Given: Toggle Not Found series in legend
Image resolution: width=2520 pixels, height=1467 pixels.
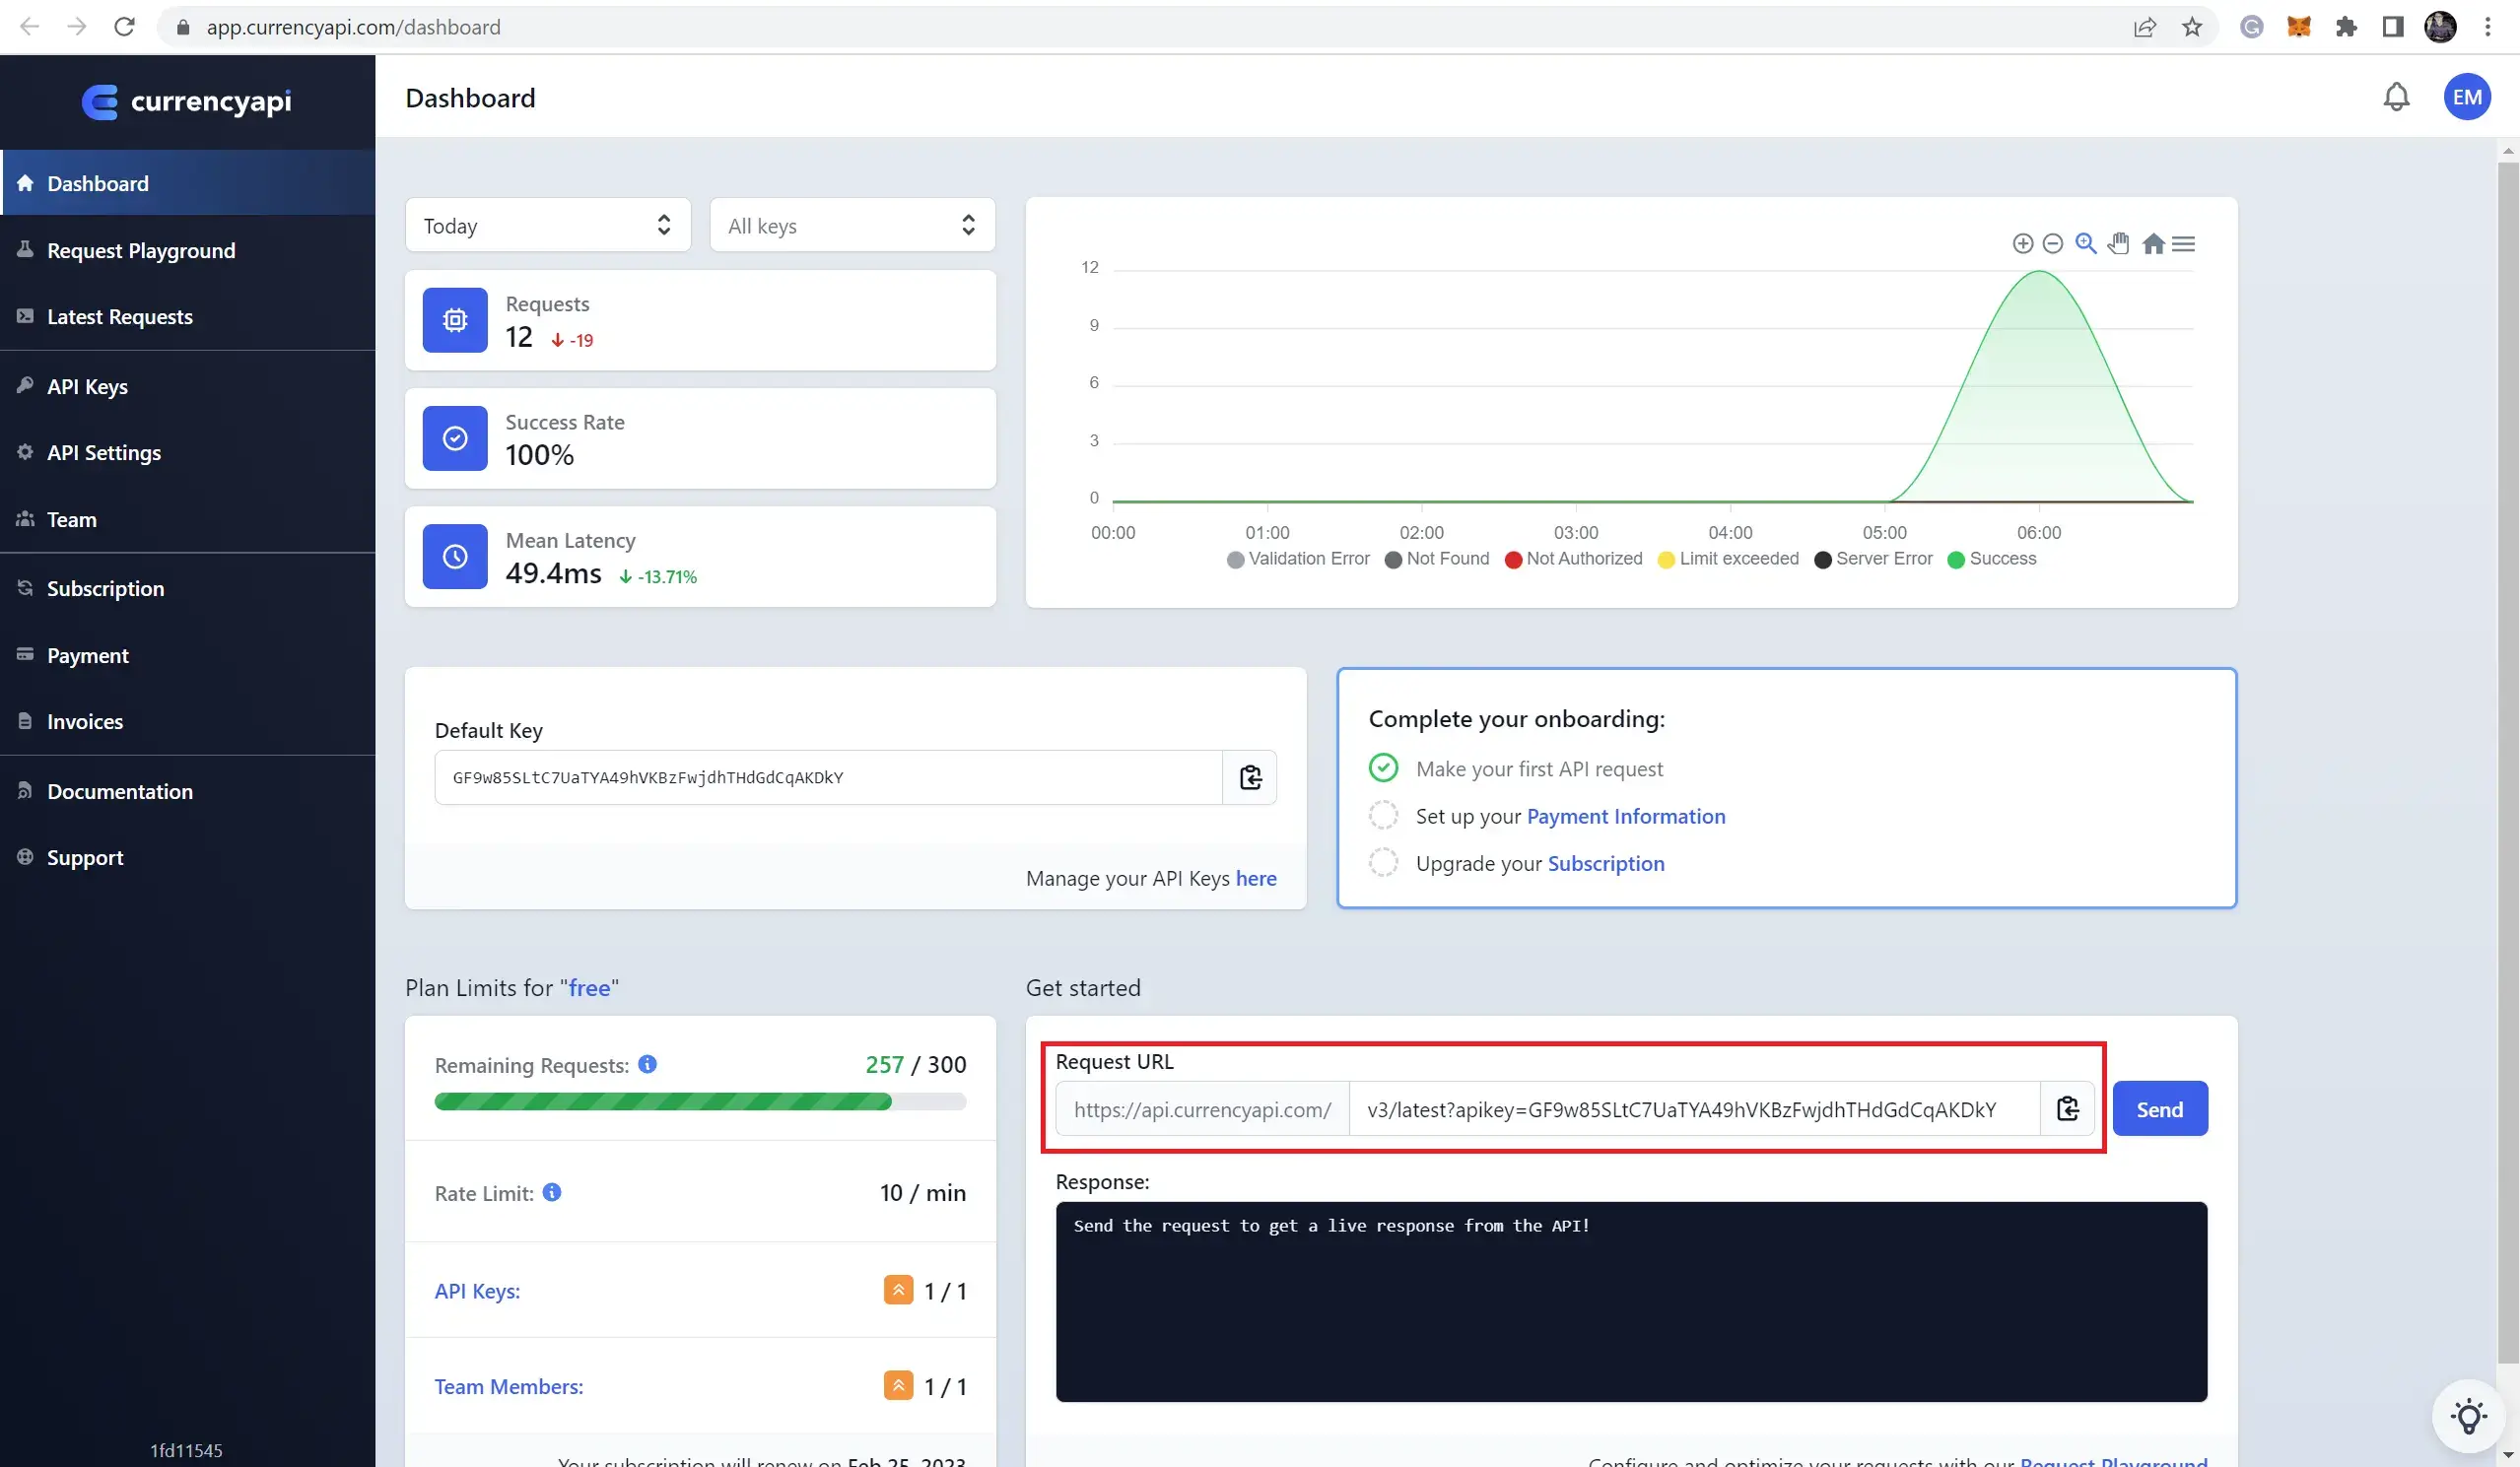Looking at the screenshot, I should pyautogui.click(x=1437, y=559).
